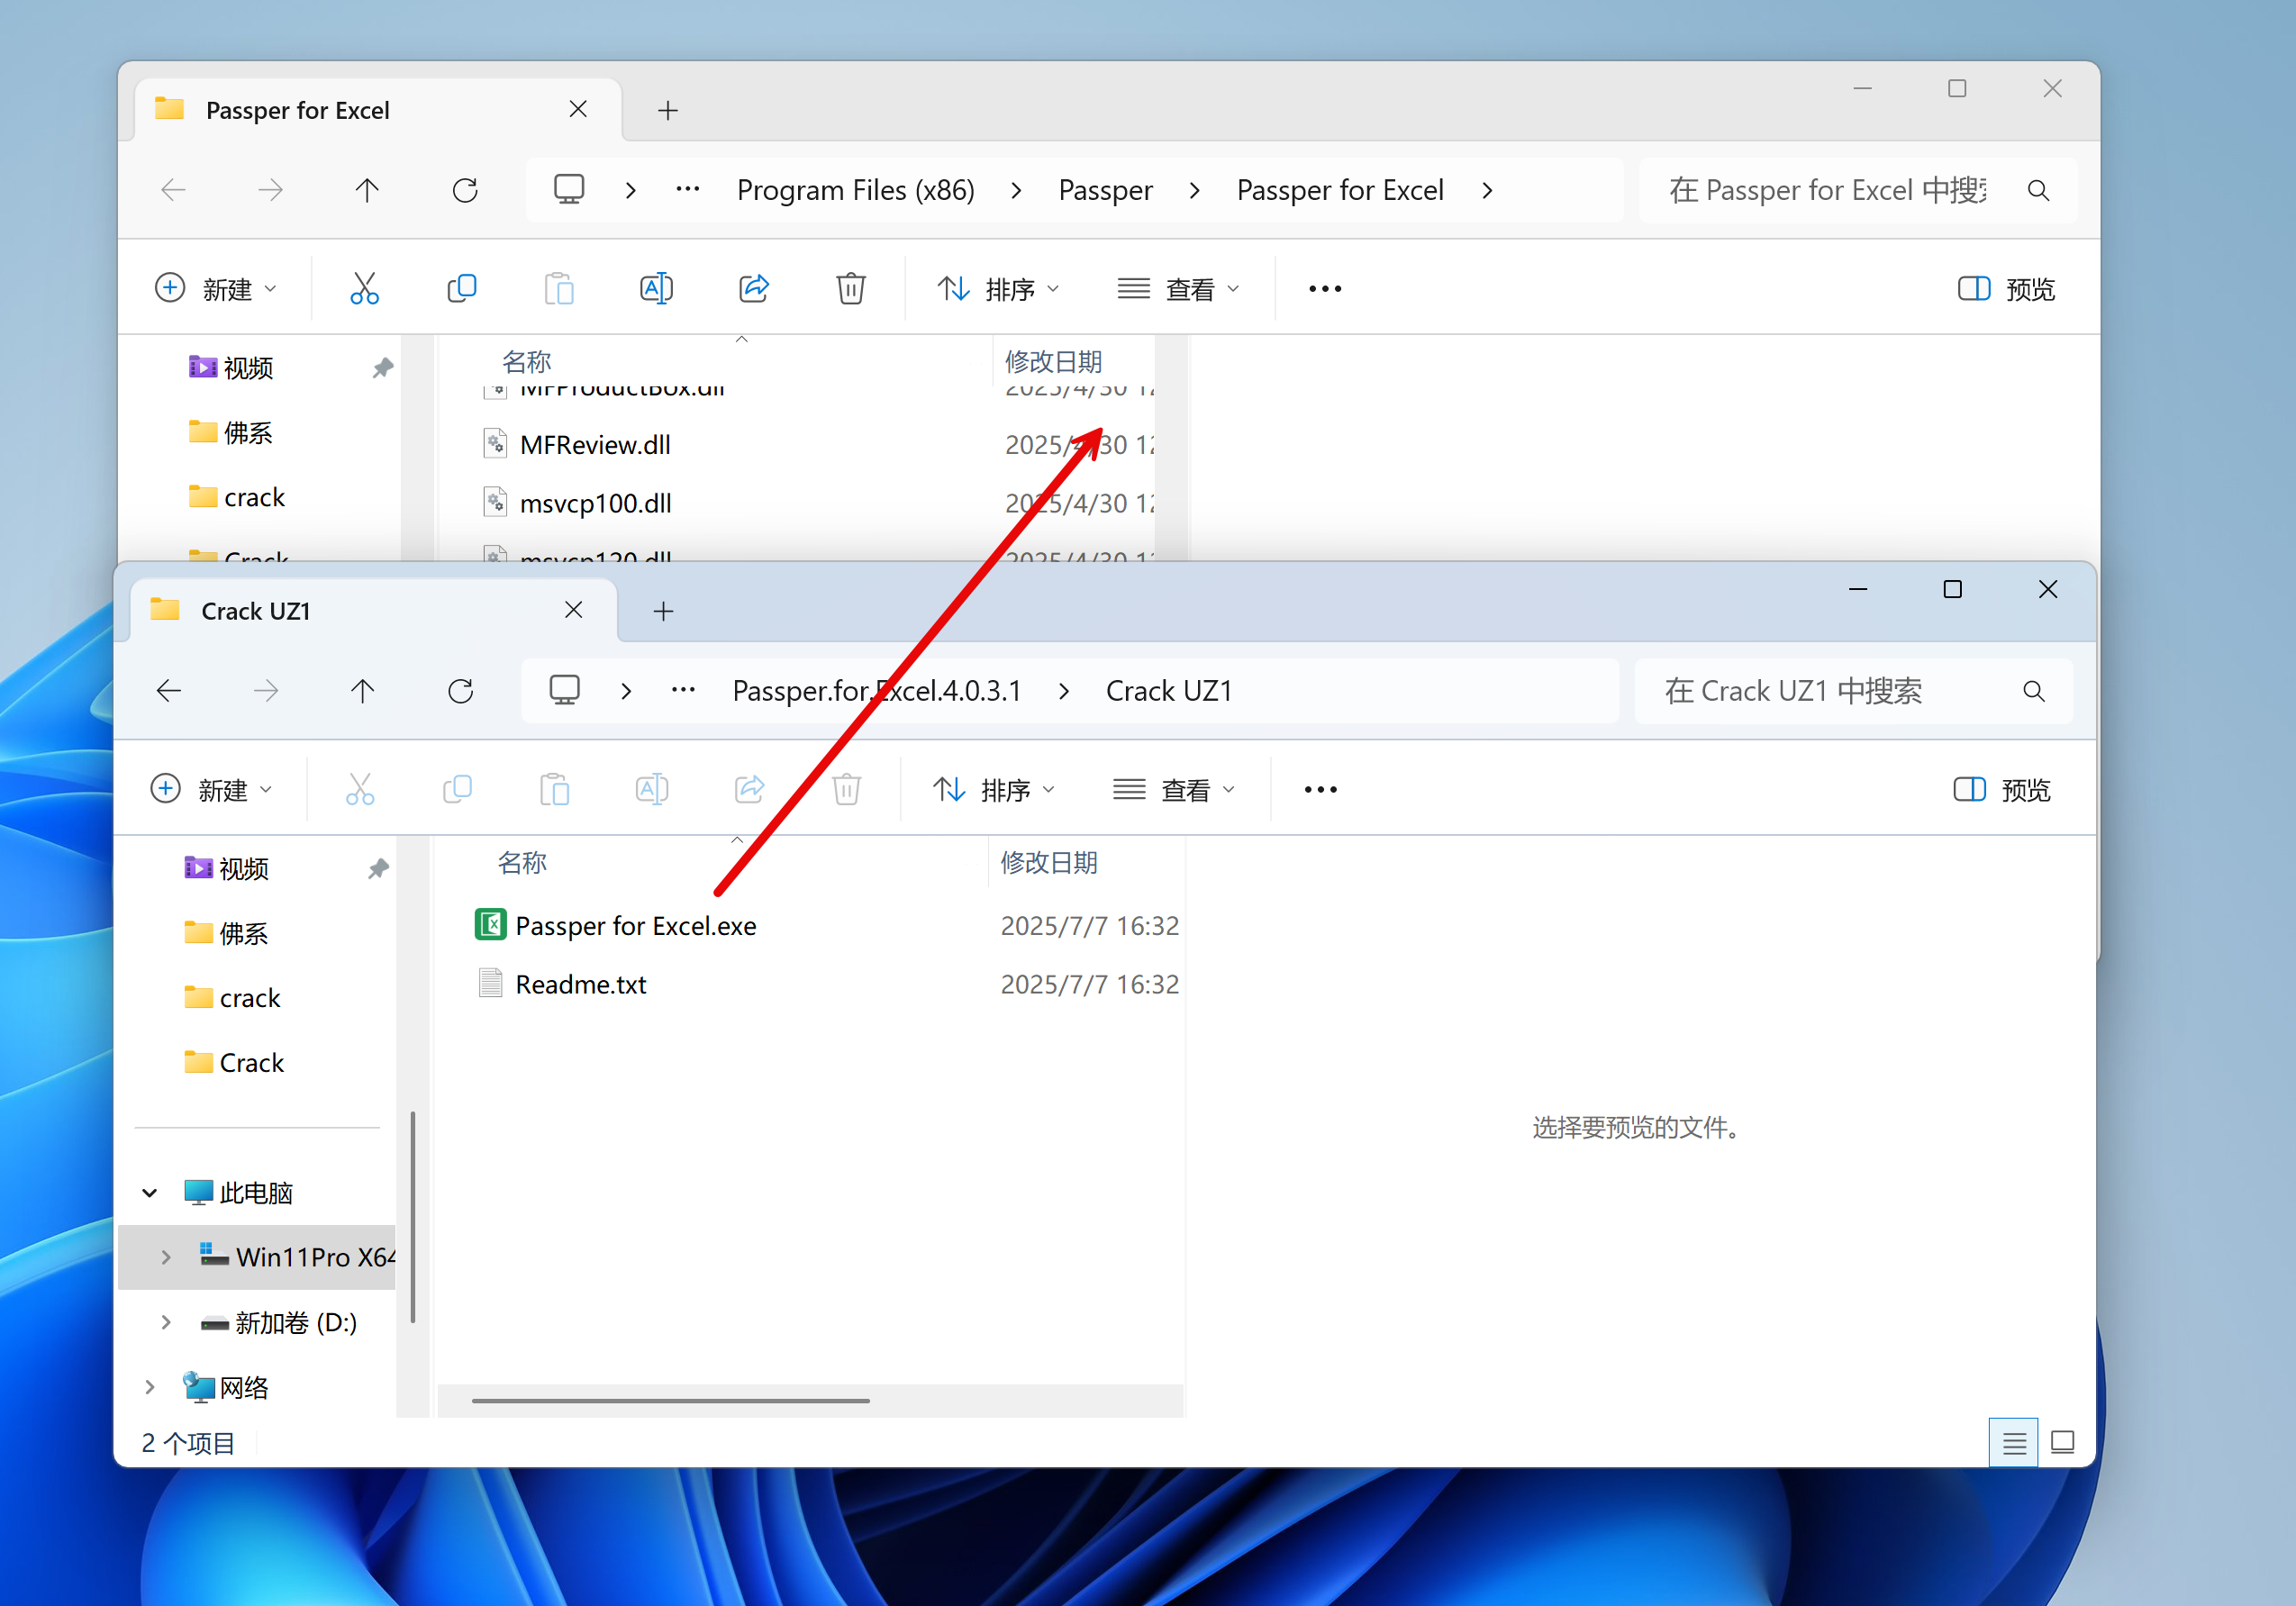Click the Delete trash icon in Passper for Excel toolbar
The height and width of the screenshot is (1606, 2296).
pyautogui.click(x=850, y=289)
